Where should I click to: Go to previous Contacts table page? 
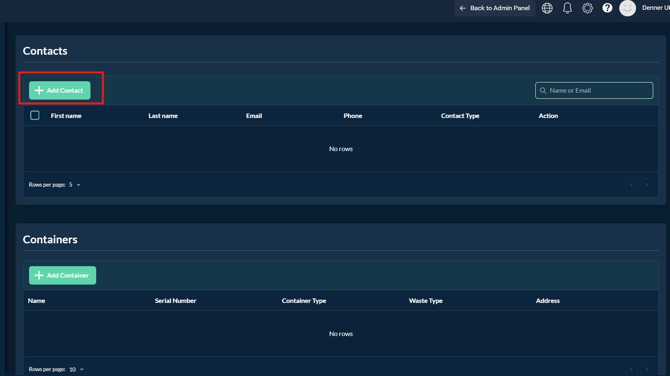click(631, 185)
